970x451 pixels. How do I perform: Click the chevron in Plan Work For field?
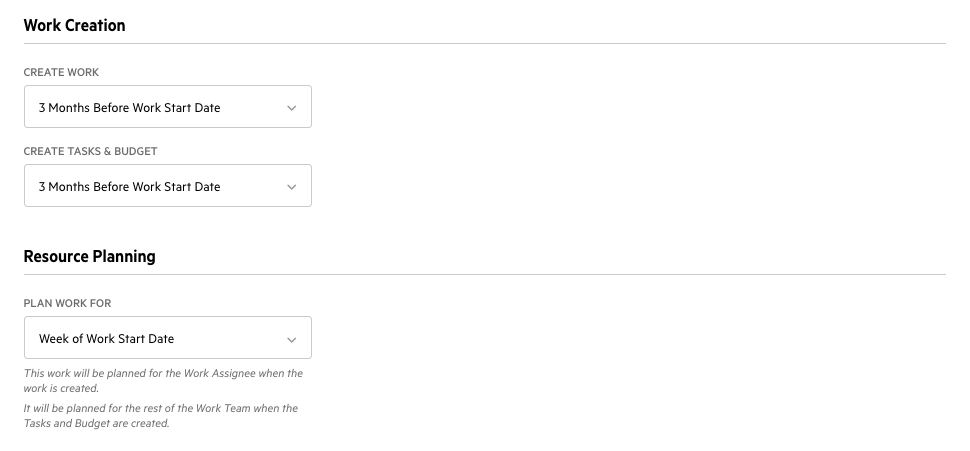tap(291, 339)
